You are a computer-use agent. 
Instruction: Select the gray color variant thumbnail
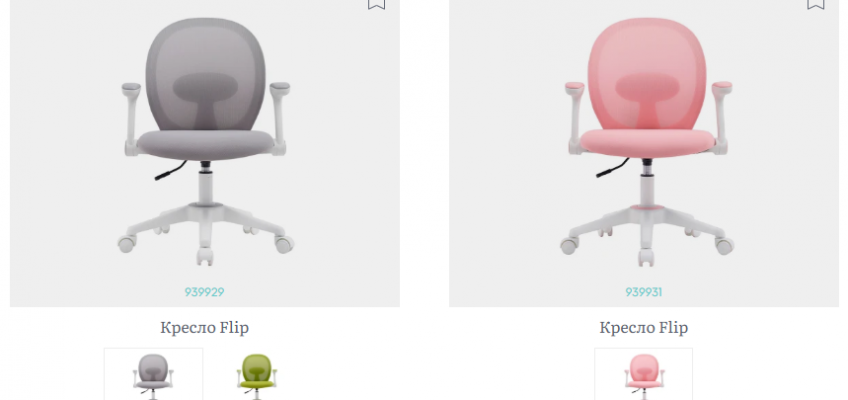154,374
